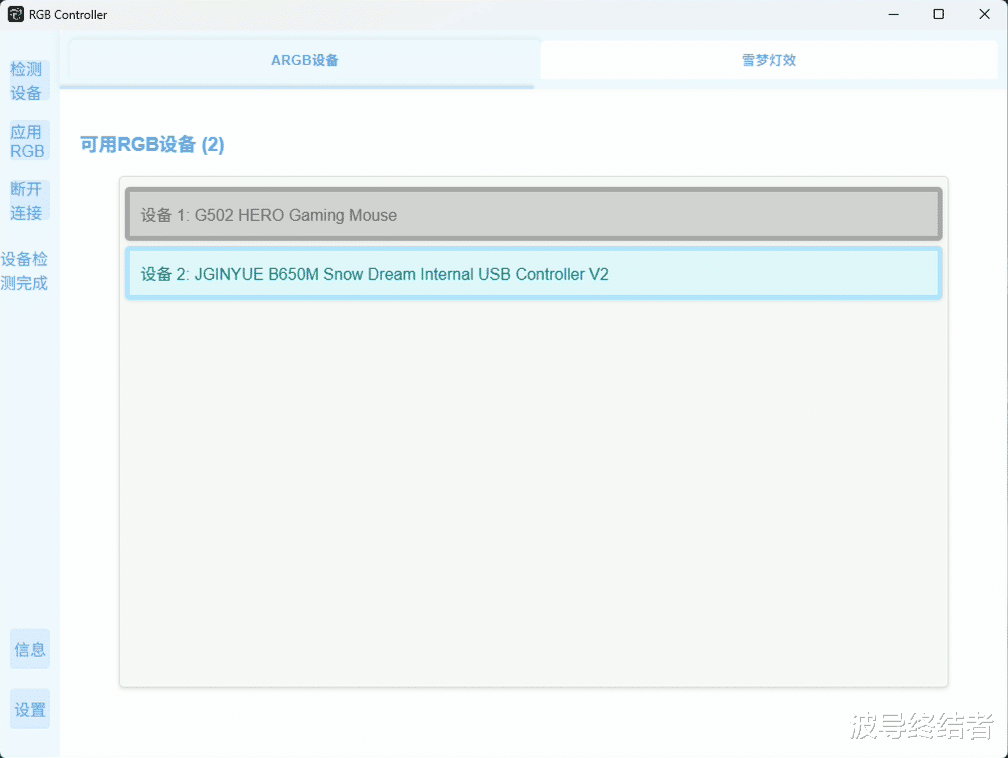
Task: Minimize the RGB Controller window
Action: tap(894, 14)
